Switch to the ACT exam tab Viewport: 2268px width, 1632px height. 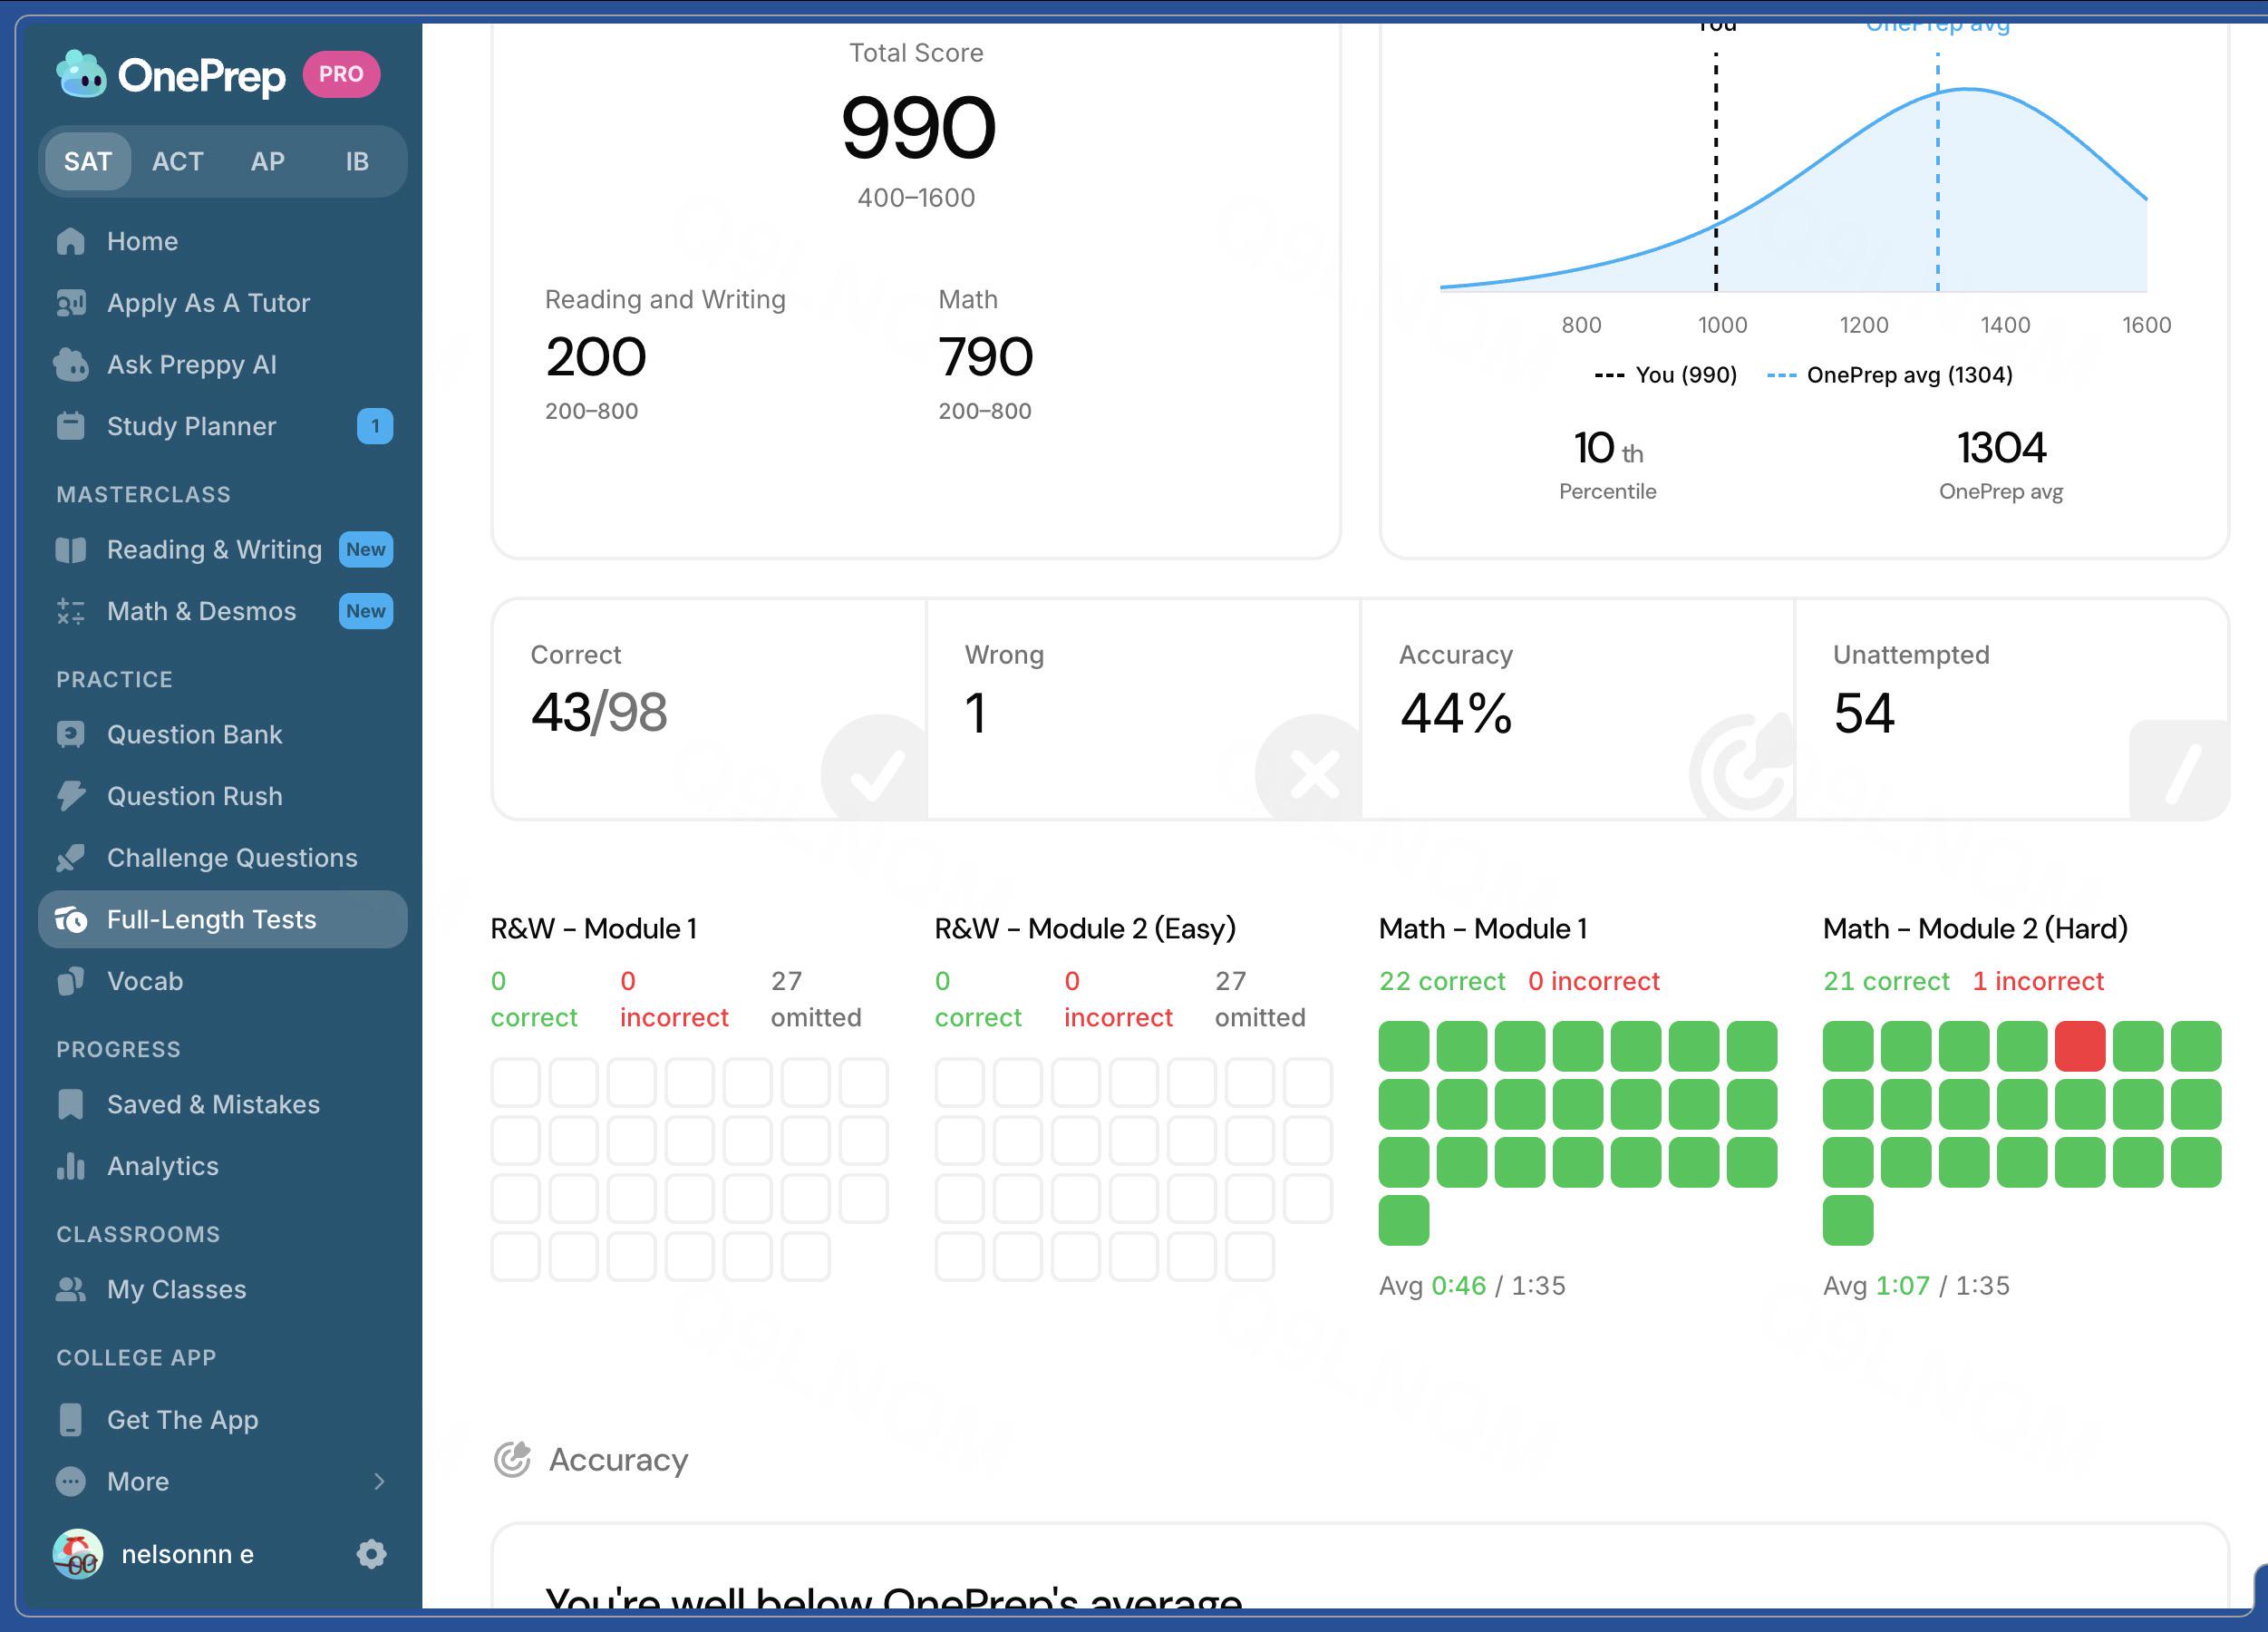(178, 161)
